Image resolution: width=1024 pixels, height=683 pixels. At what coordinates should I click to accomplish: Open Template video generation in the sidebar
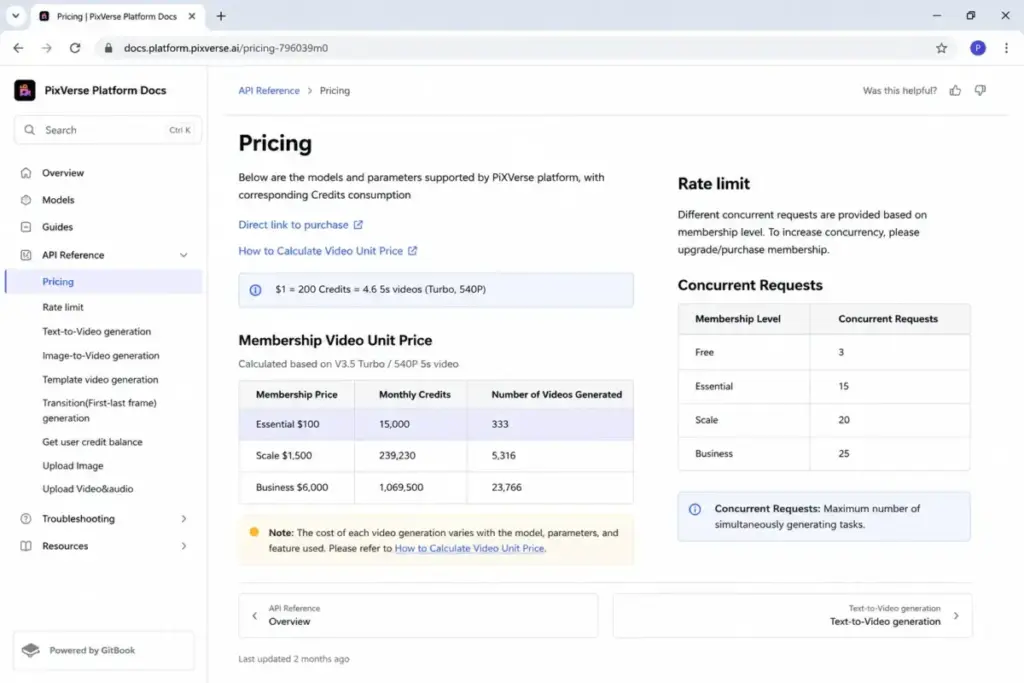100,379
